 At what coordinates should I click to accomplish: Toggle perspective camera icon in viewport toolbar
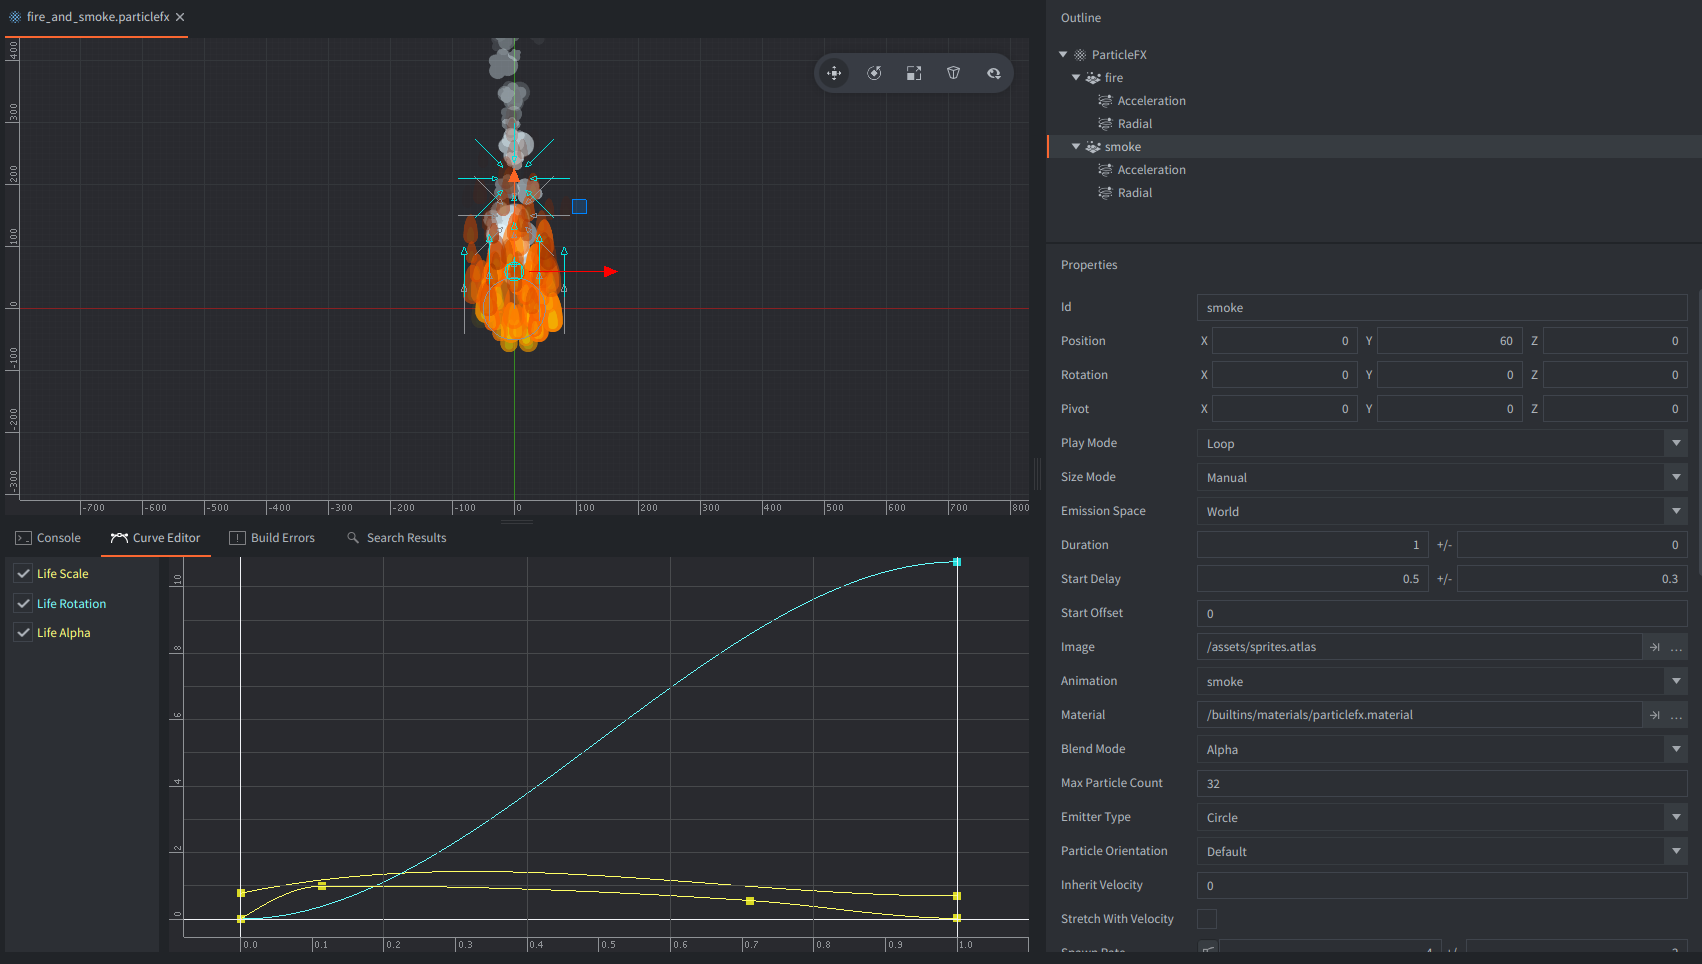[x=954, y=73]
